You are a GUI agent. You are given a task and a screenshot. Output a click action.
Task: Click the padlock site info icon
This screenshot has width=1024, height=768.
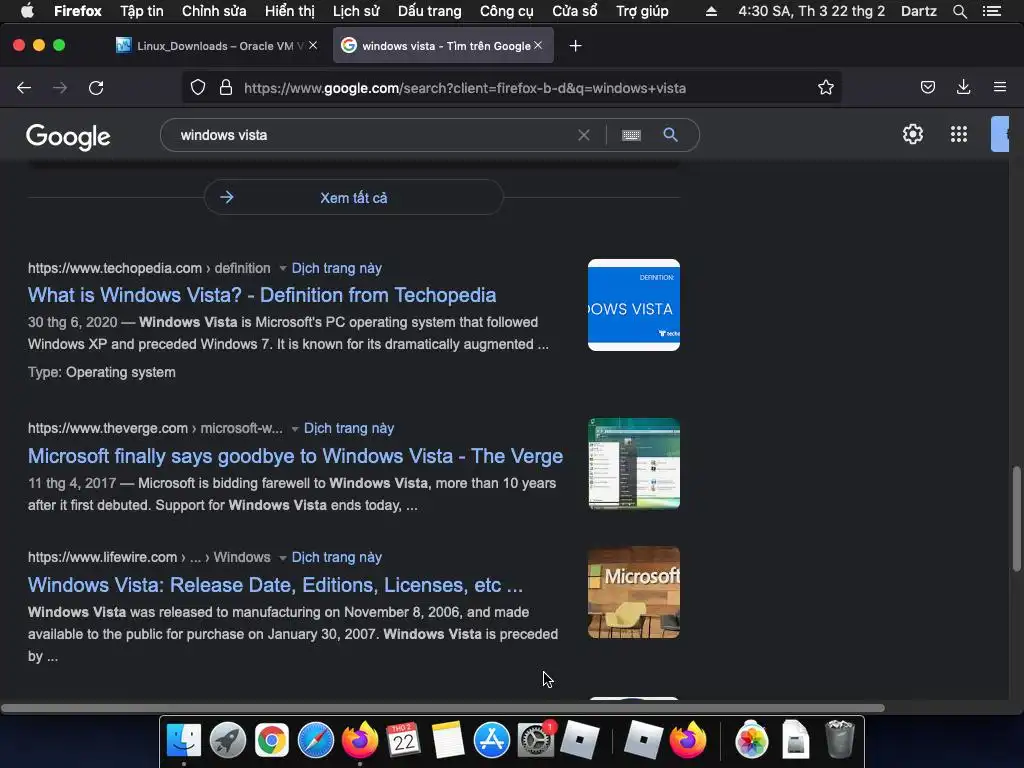226,88
